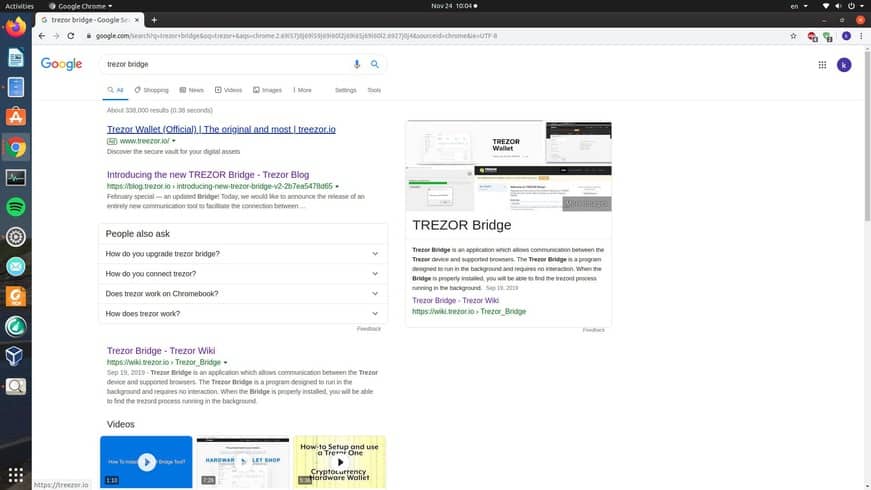Switch to the Shopping results tab
871x490 pixels.
(x=152, y=90)
